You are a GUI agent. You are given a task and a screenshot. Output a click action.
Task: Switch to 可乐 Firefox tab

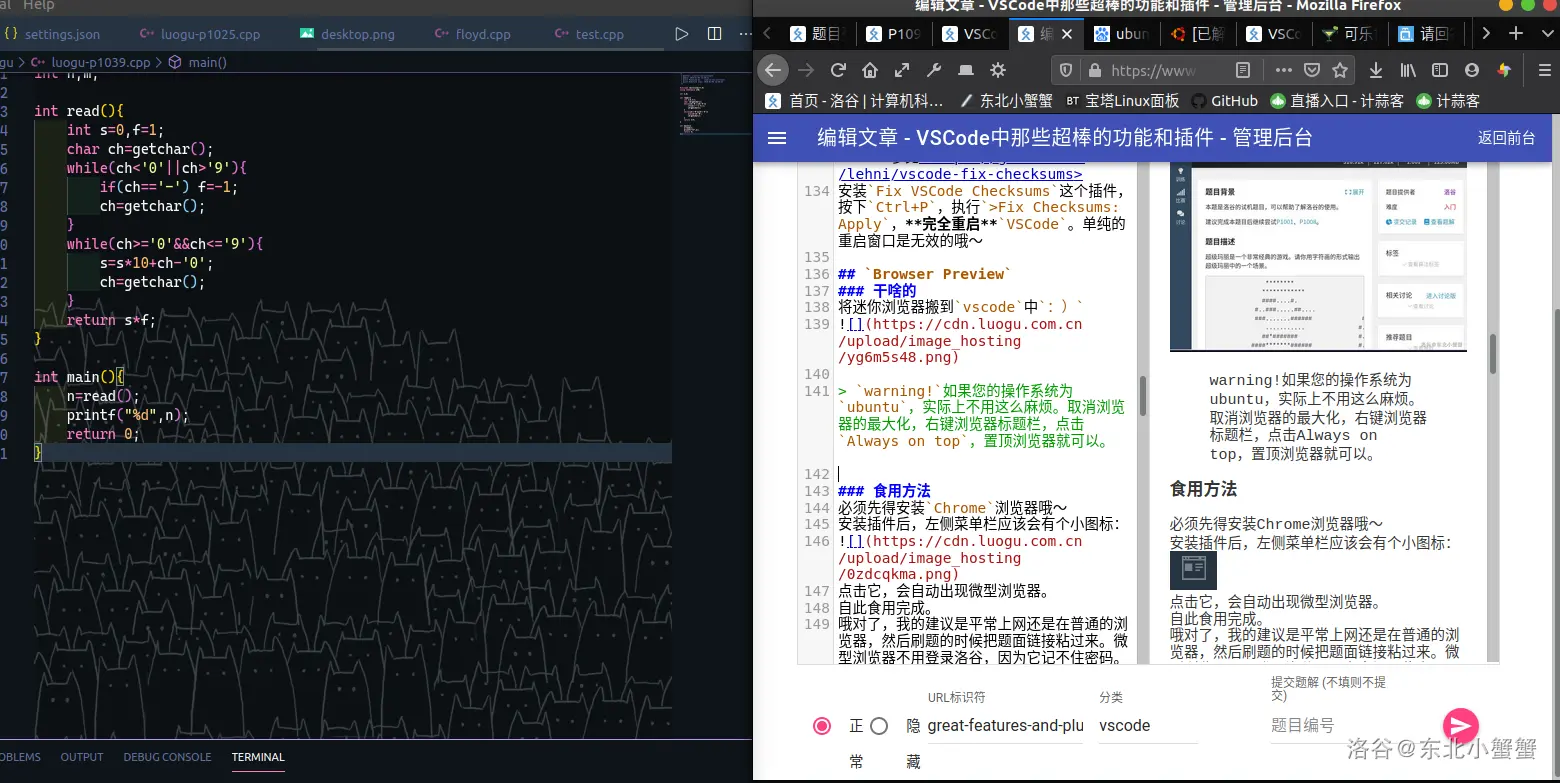click(1350, 33)
